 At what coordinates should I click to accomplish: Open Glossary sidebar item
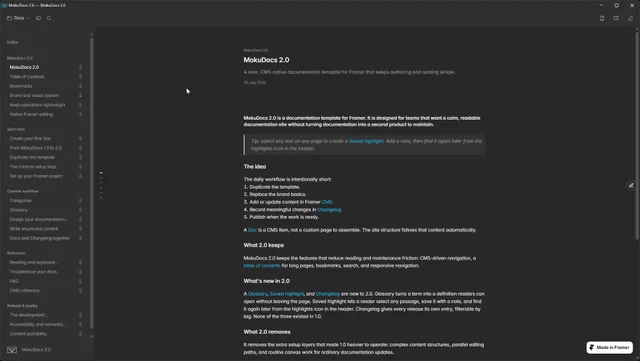(19, 210)
